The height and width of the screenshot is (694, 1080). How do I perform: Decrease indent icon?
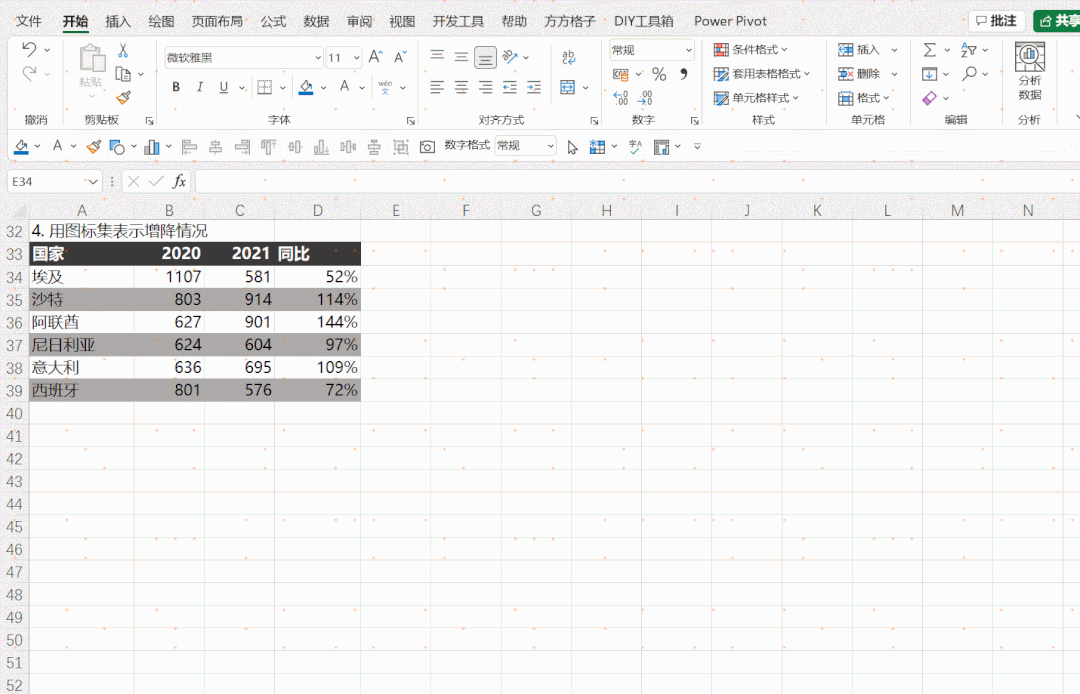coord(510,87)
